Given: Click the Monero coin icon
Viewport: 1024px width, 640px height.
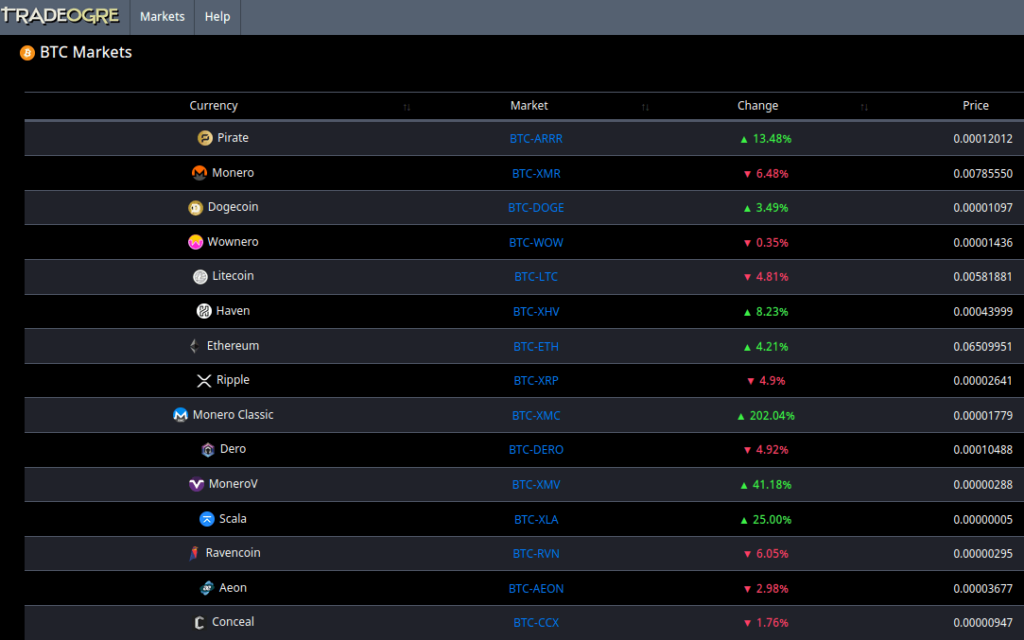Looking at the screenshot, I should coord(199,173).
